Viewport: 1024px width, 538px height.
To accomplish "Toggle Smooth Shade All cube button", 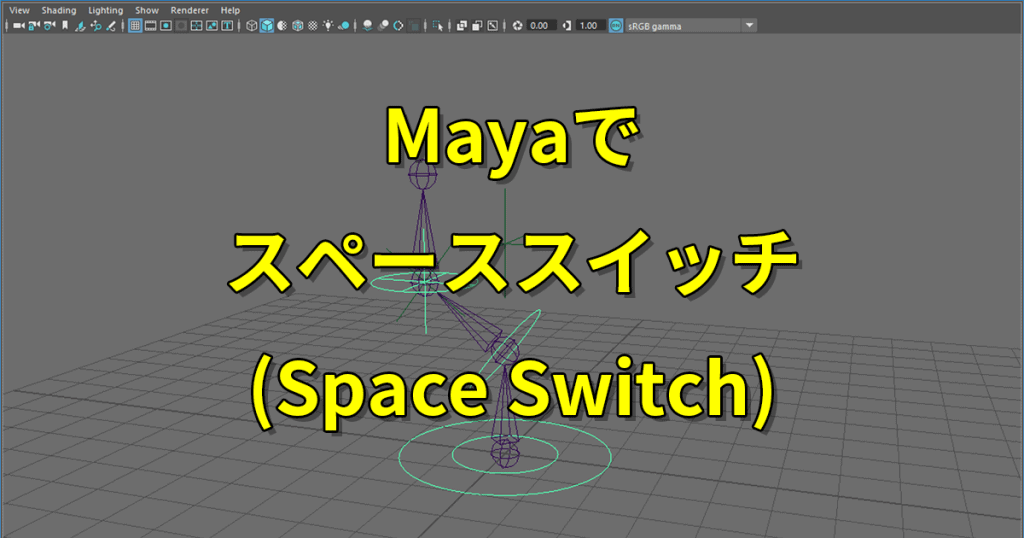I will coord(267,25).
